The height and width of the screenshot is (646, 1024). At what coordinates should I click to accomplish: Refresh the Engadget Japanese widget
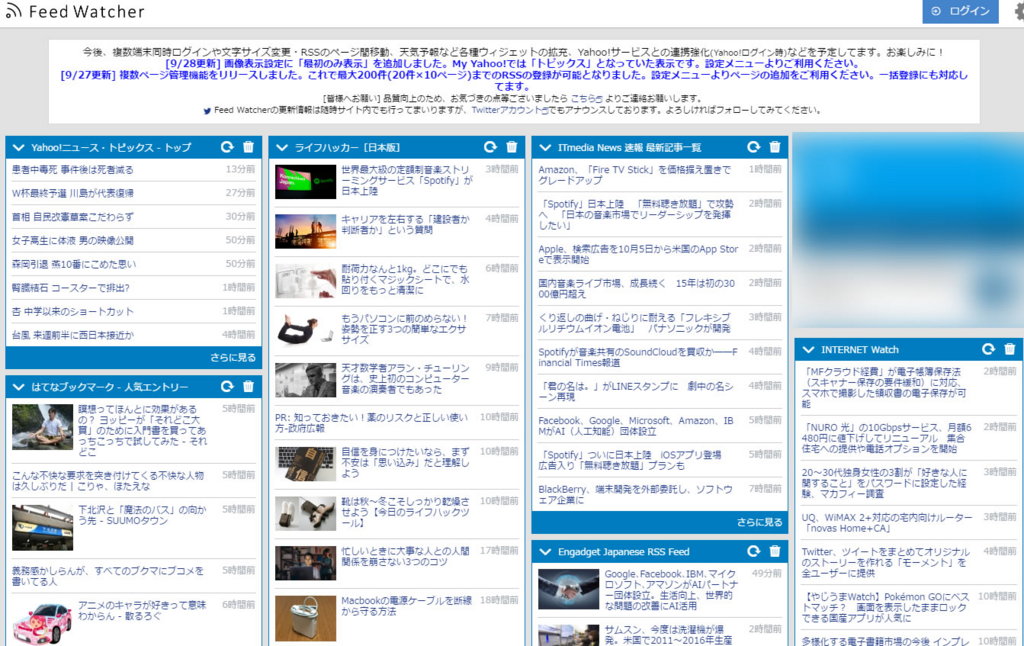click(x=754, y=552)
